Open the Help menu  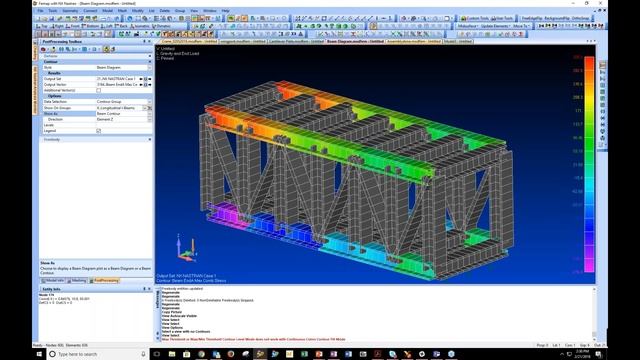225,11
